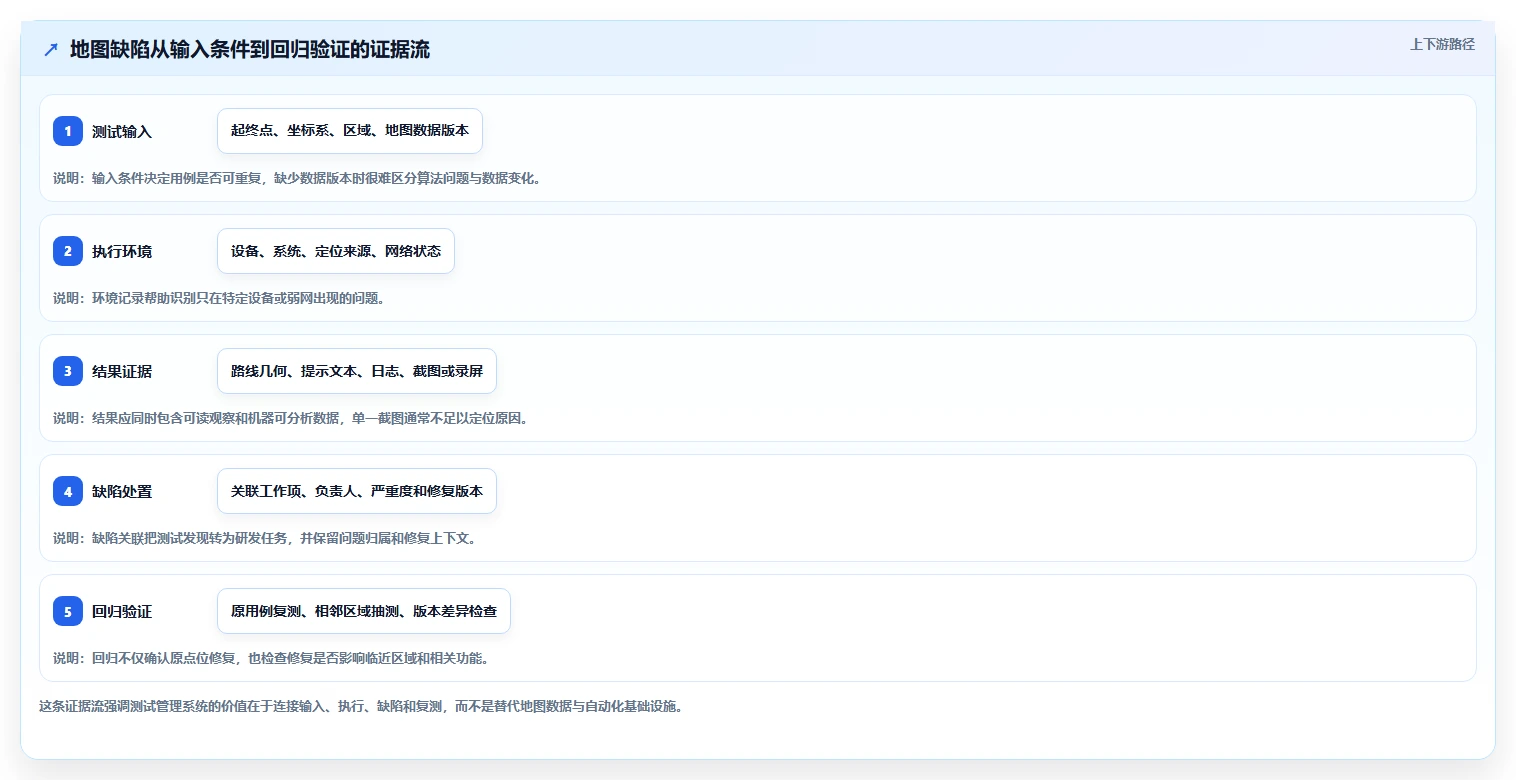Click the heading 地图缺陷从输入条件到回归验证的证据流
1516x780 pixels.
(250, 50)
